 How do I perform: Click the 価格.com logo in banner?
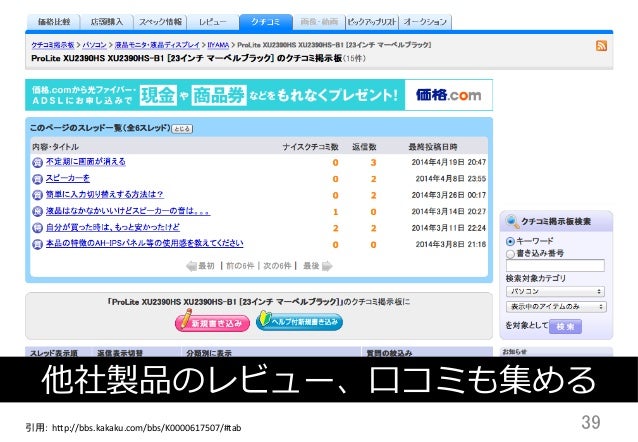coord(448,95)
